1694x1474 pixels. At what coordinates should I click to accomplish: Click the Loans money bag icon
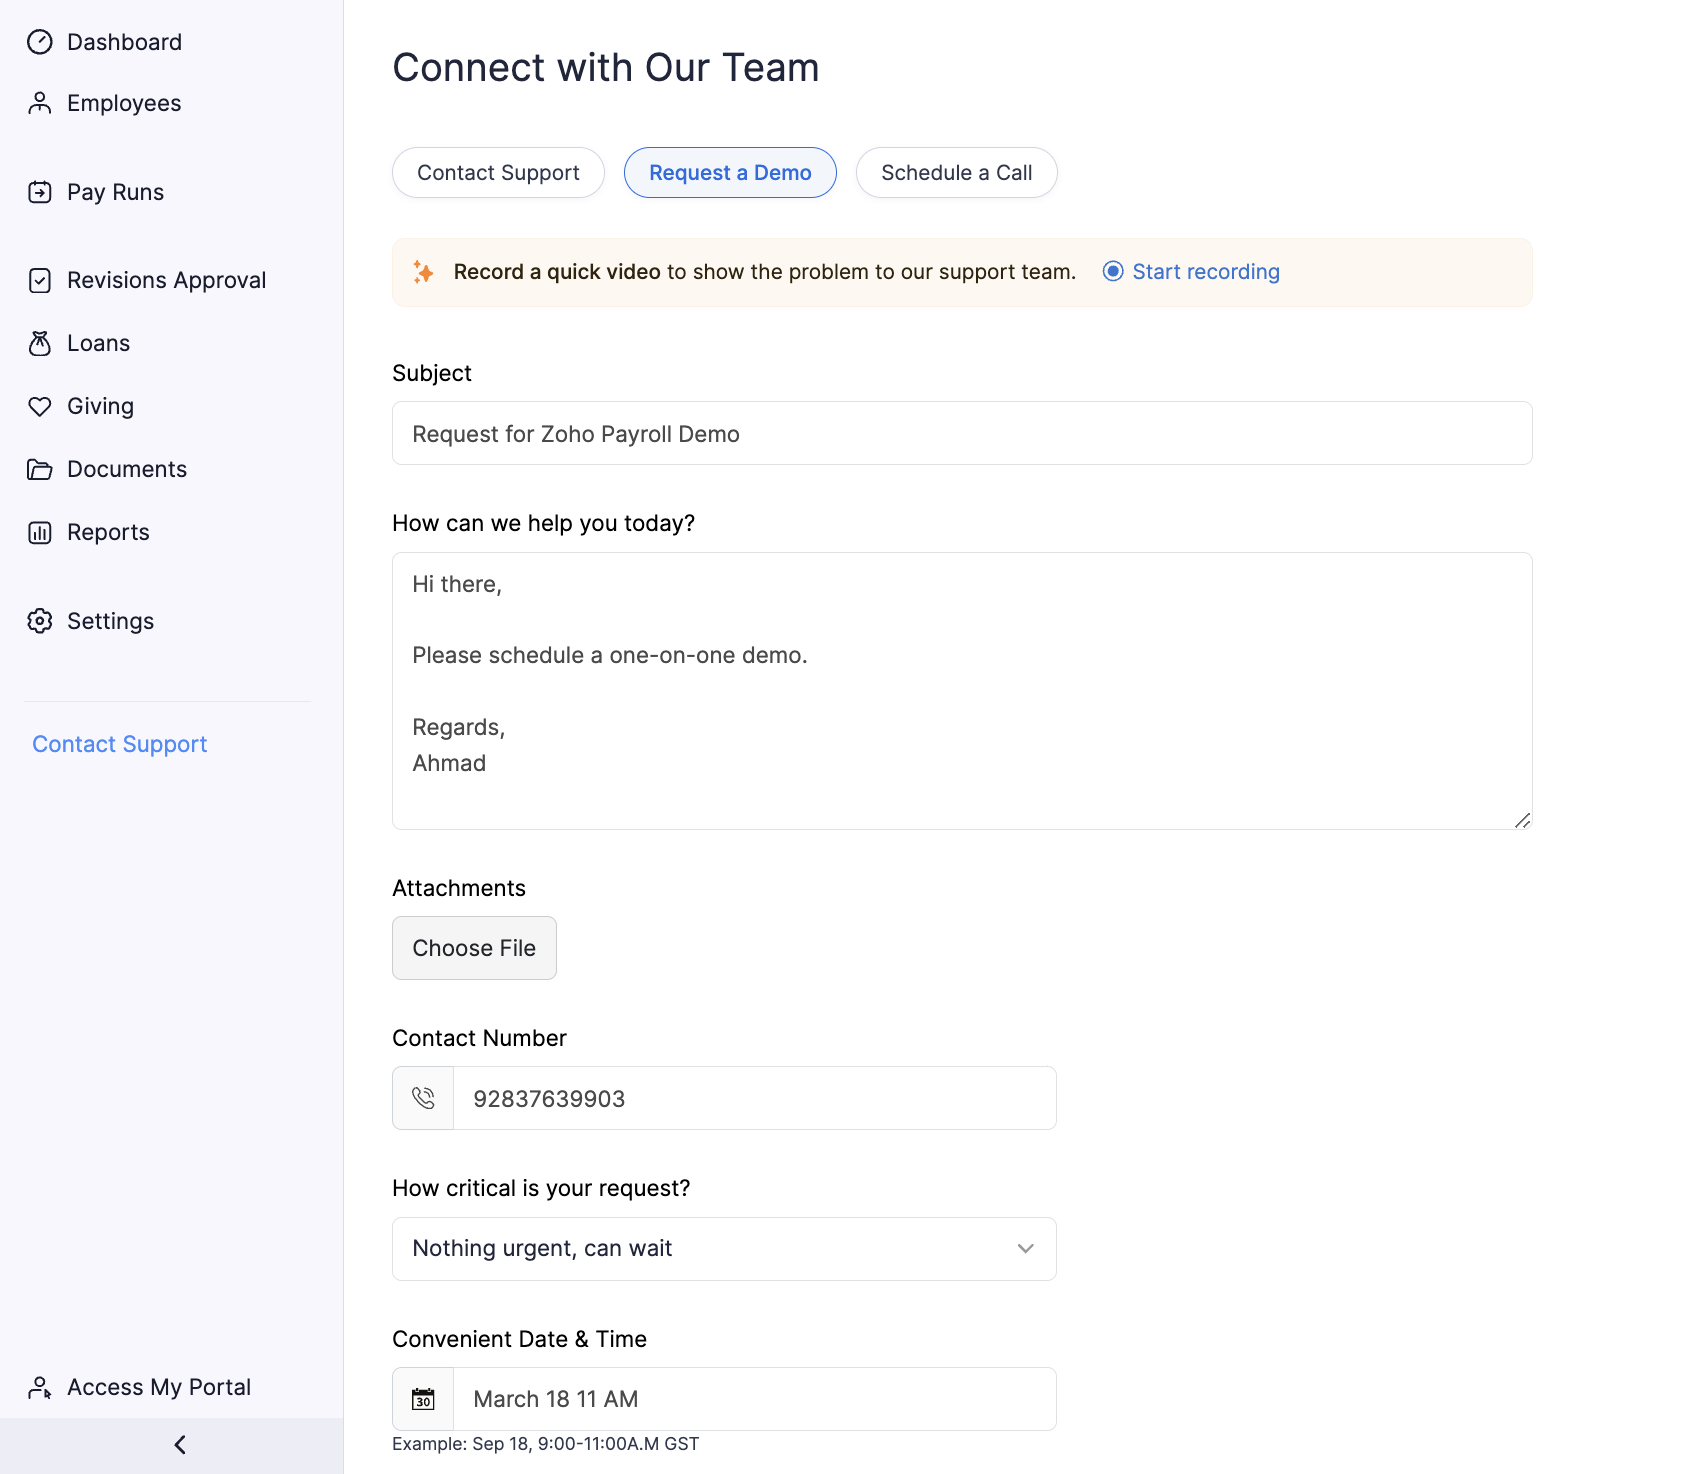(x=40, y=343)
